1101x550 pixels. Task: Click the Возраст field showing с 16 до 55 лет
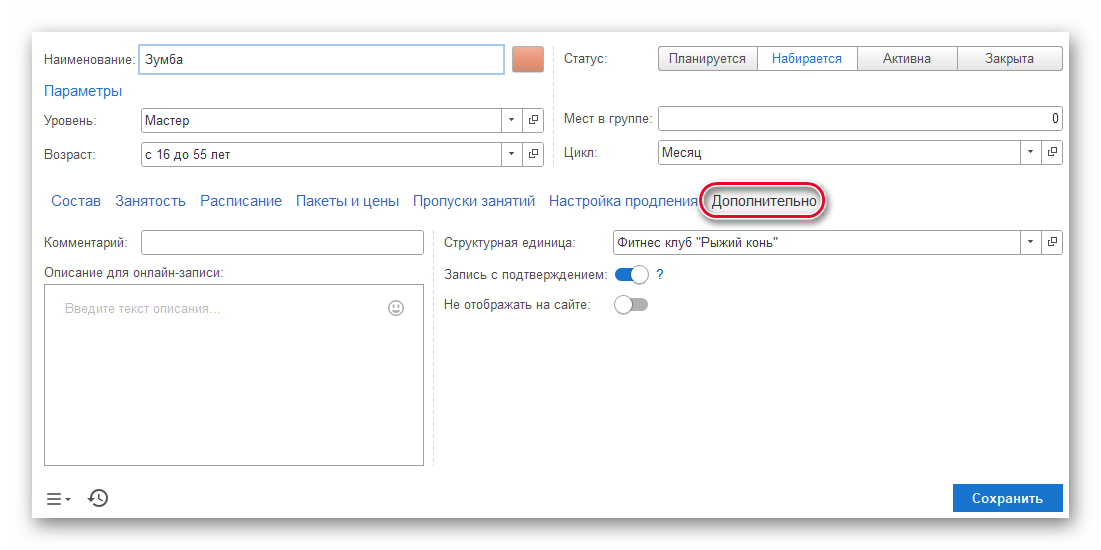(322, 154)
